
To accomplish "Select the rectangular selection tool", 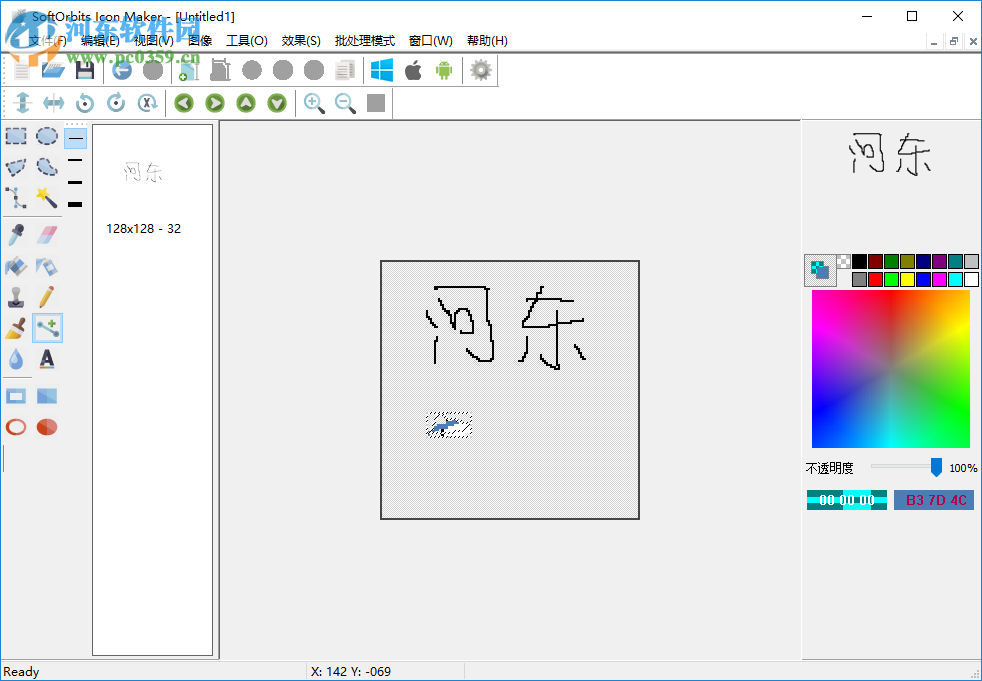I will pos(16,136).
